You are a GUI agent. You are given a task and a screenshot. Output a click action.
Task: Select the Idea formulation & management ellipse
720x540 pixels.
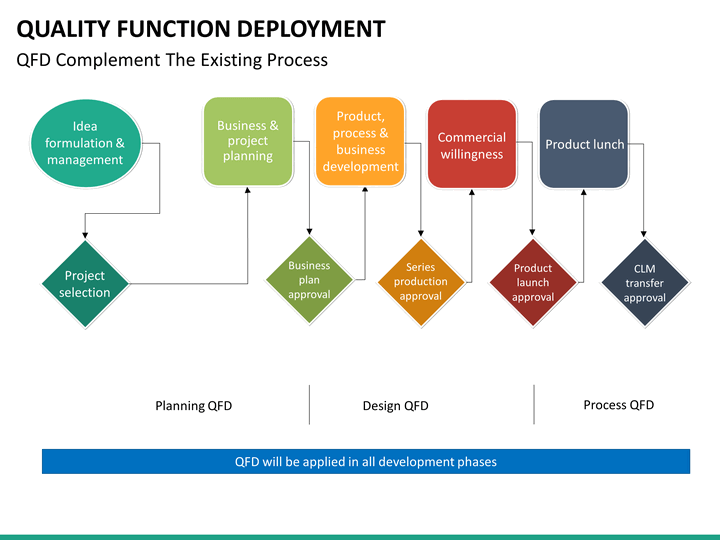[86, 143]
